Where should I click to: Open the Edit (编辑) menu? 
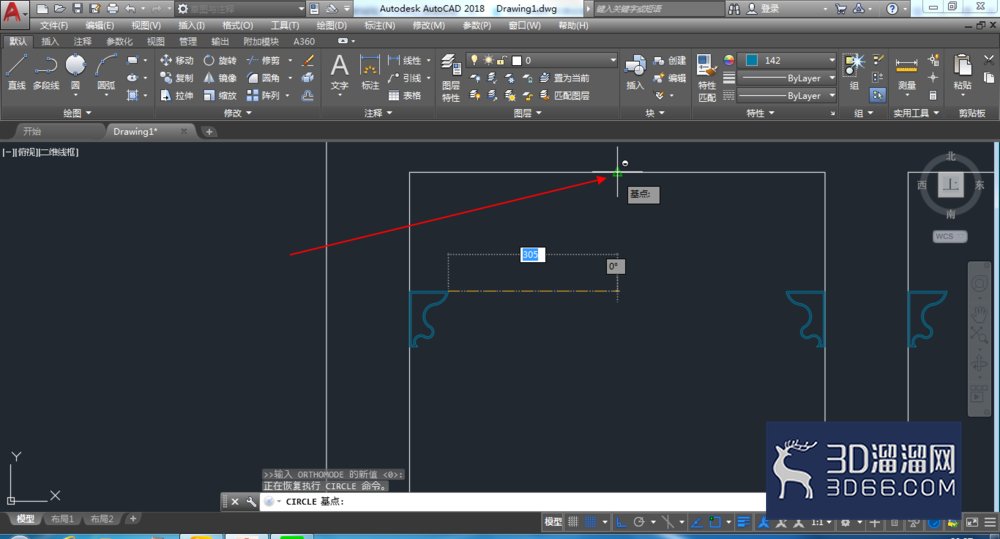pos(99,26)
